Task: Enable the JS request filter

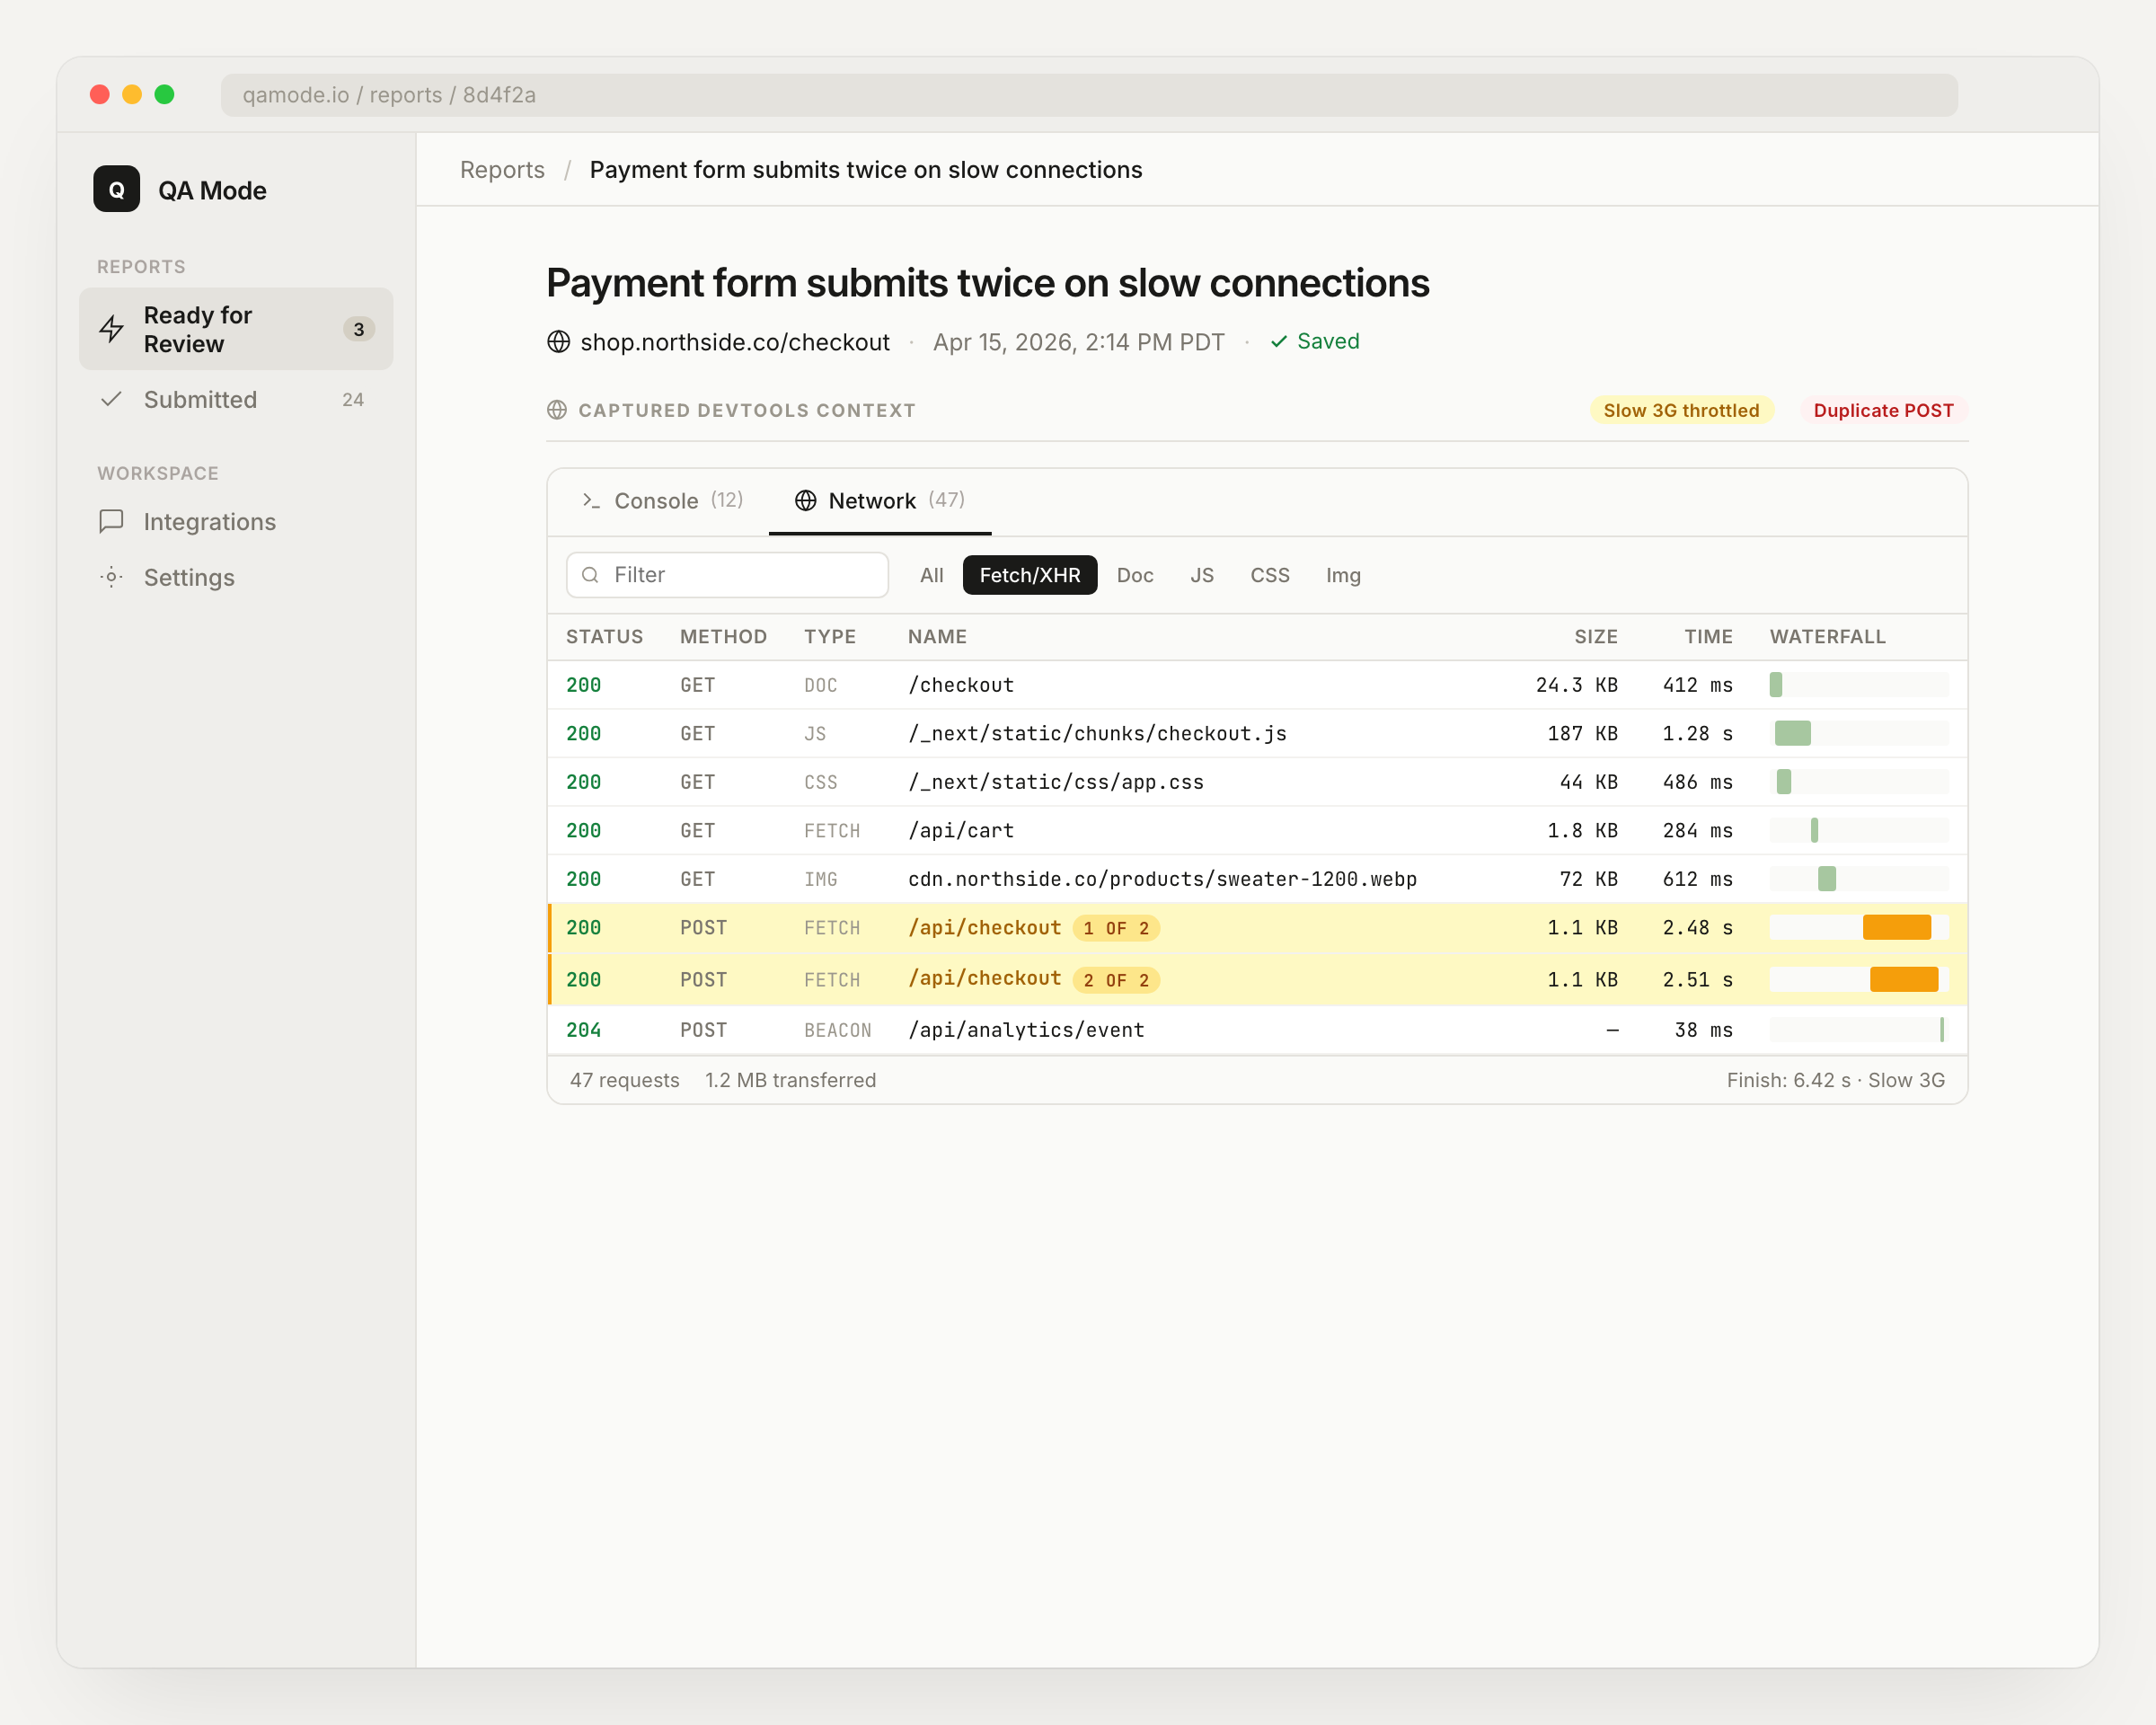Action: (1201, 575)
